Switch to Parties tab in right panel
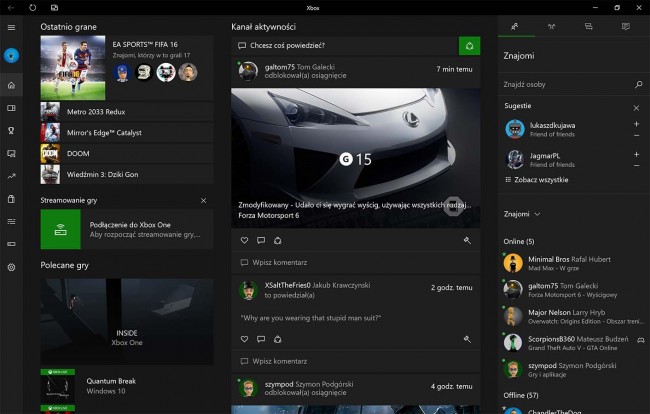Image resolution: width=650 pixels, height=414 pixels. click(x=551, y=27)
